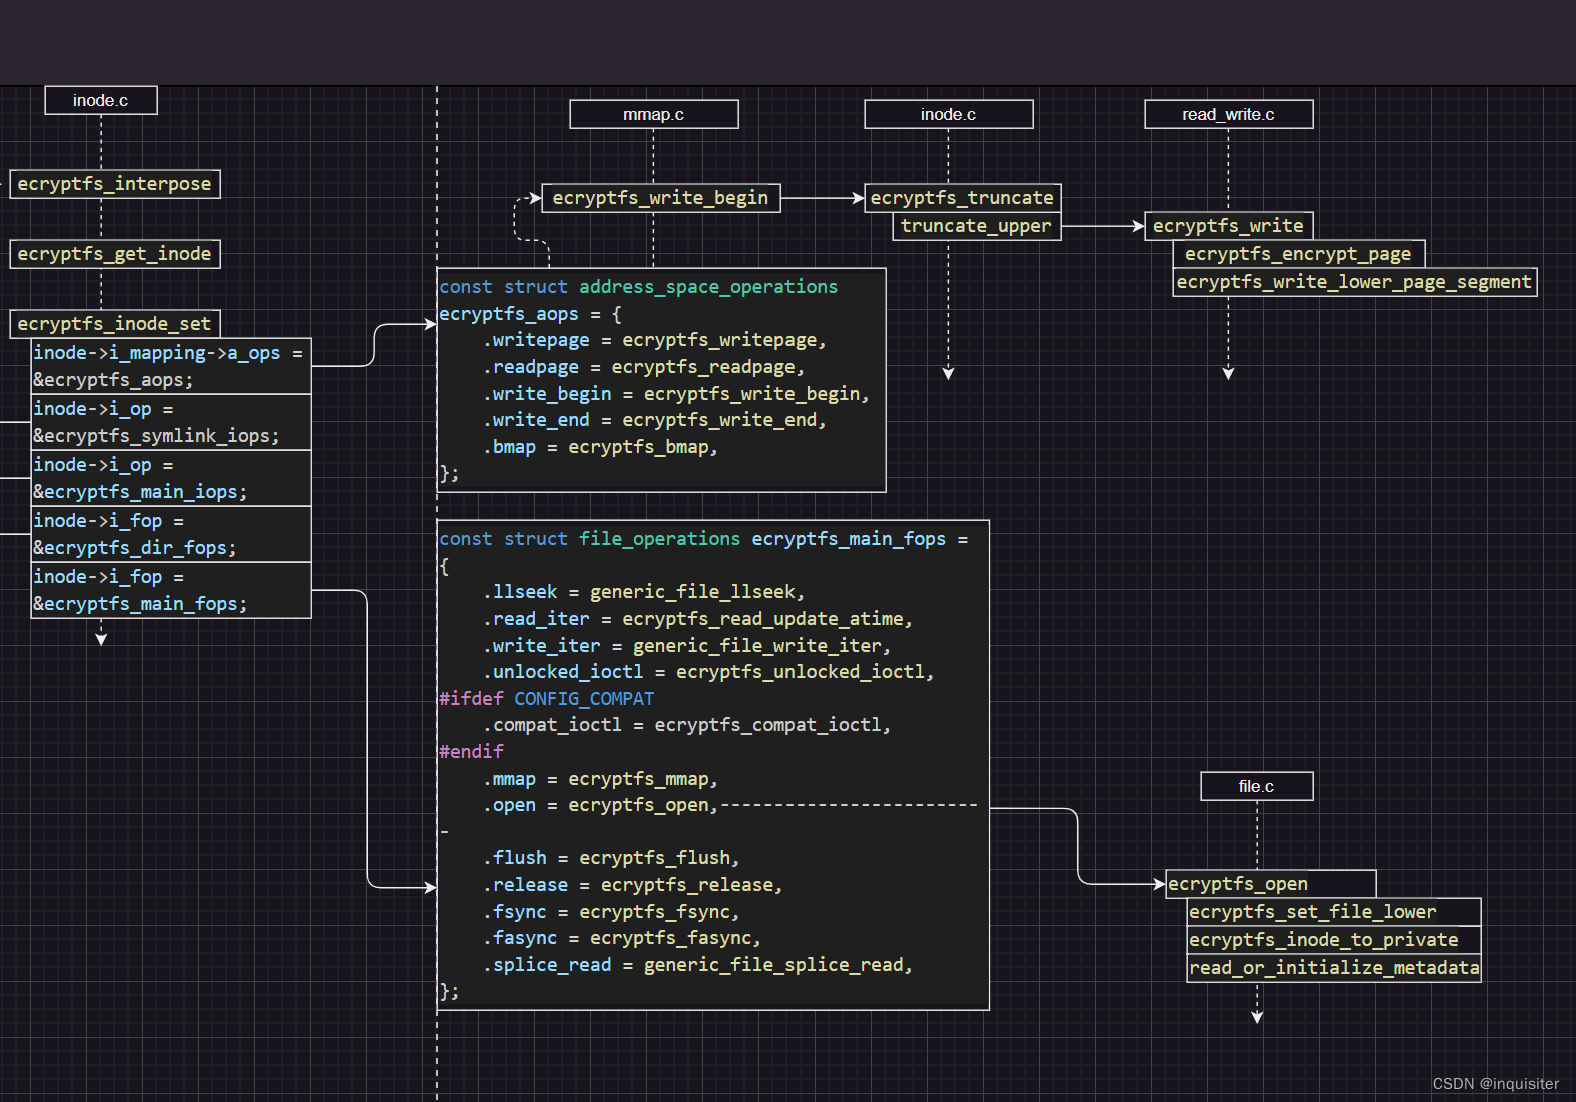Image resolution: width=1576 pixels, height=1102 pixels.
Task: Click the file_operations ecryptfs_main_fops header
Action: pos(704,539)
